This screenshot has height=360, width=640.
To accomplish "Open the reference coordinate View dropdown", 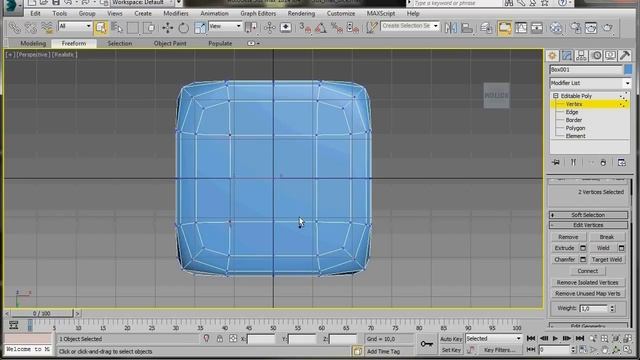I will 225,26.
